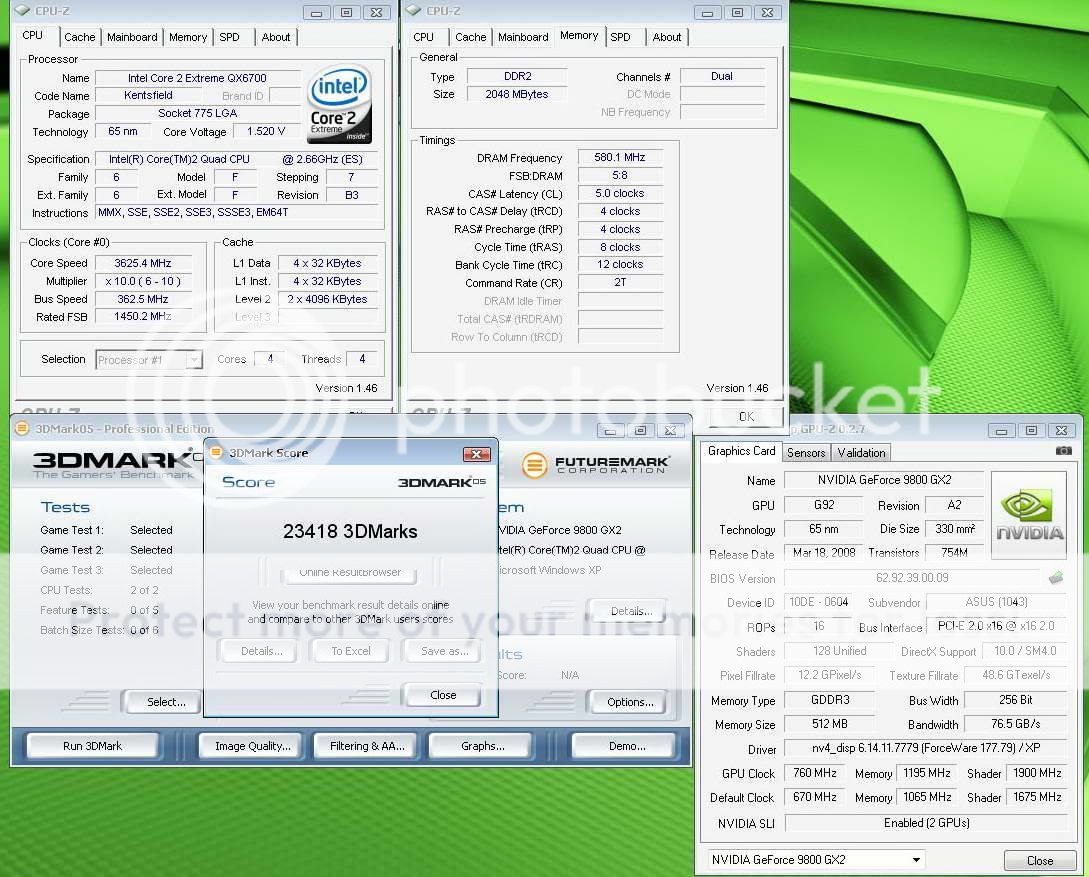Click the memory Type value 'DDR2'
The image size is (1089, 877).
point(517,76)
